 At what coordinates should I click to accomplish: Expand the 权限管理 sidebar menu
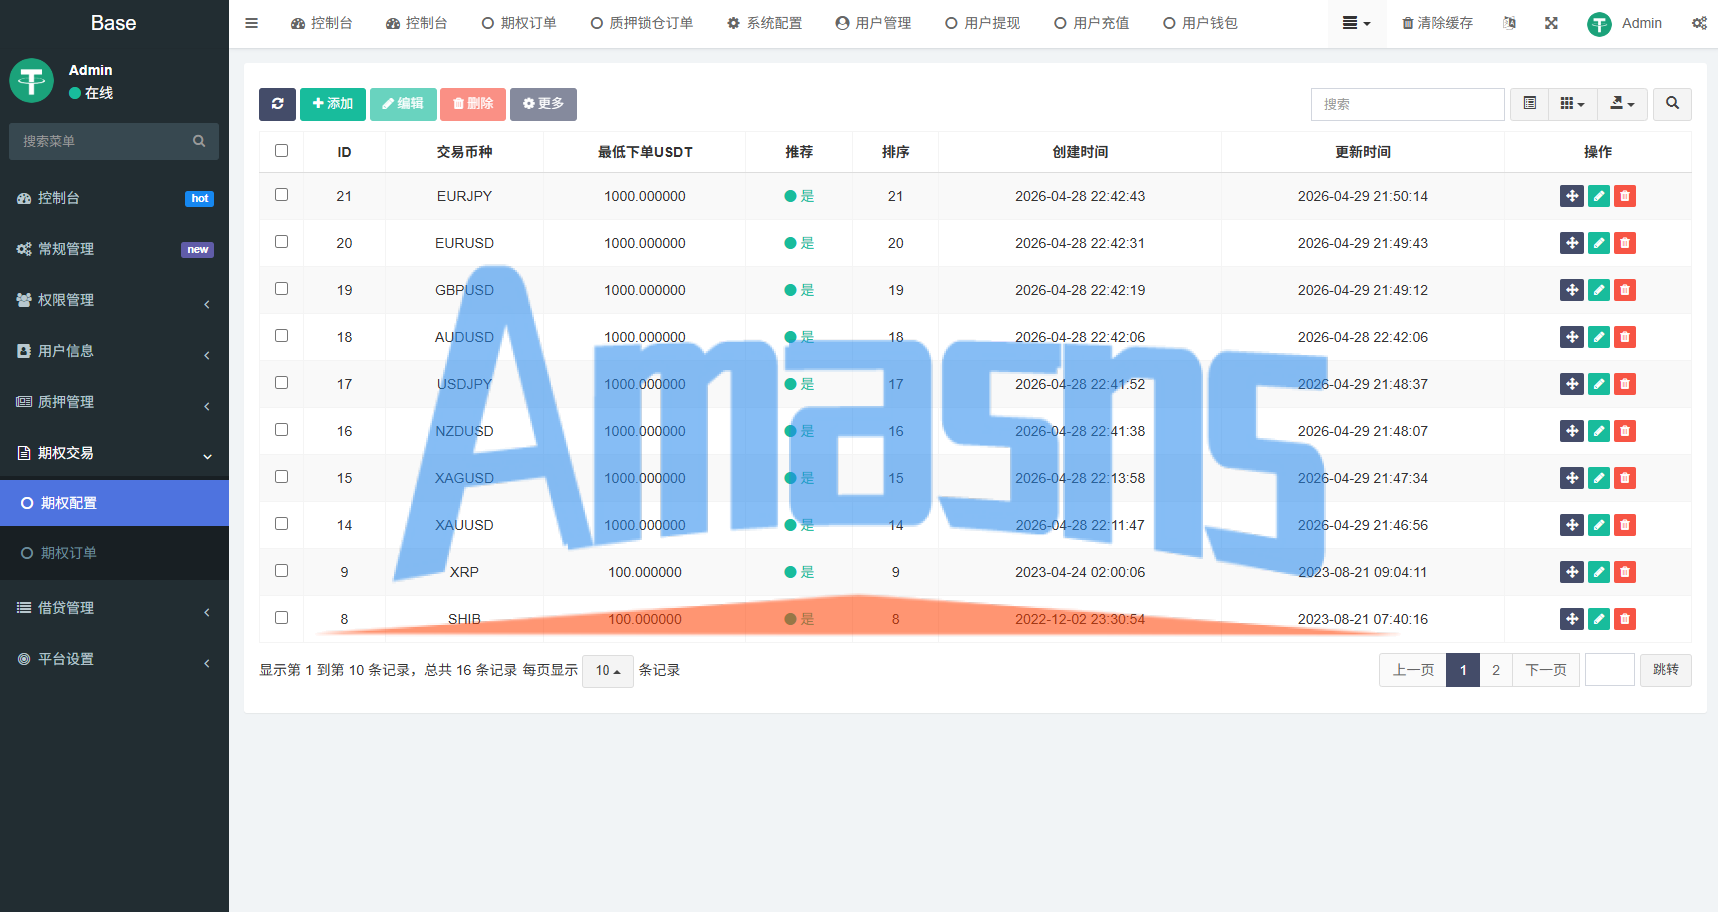coord(114,300)
